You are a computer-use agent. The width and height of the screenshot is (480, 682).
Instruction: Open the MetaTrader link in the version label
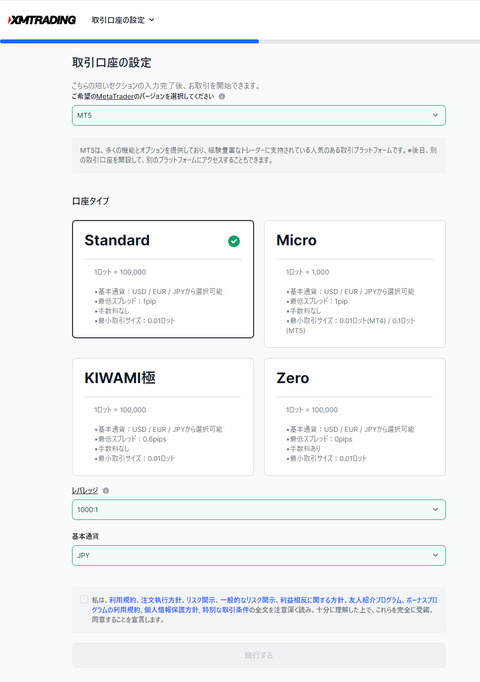pos(115,97)
